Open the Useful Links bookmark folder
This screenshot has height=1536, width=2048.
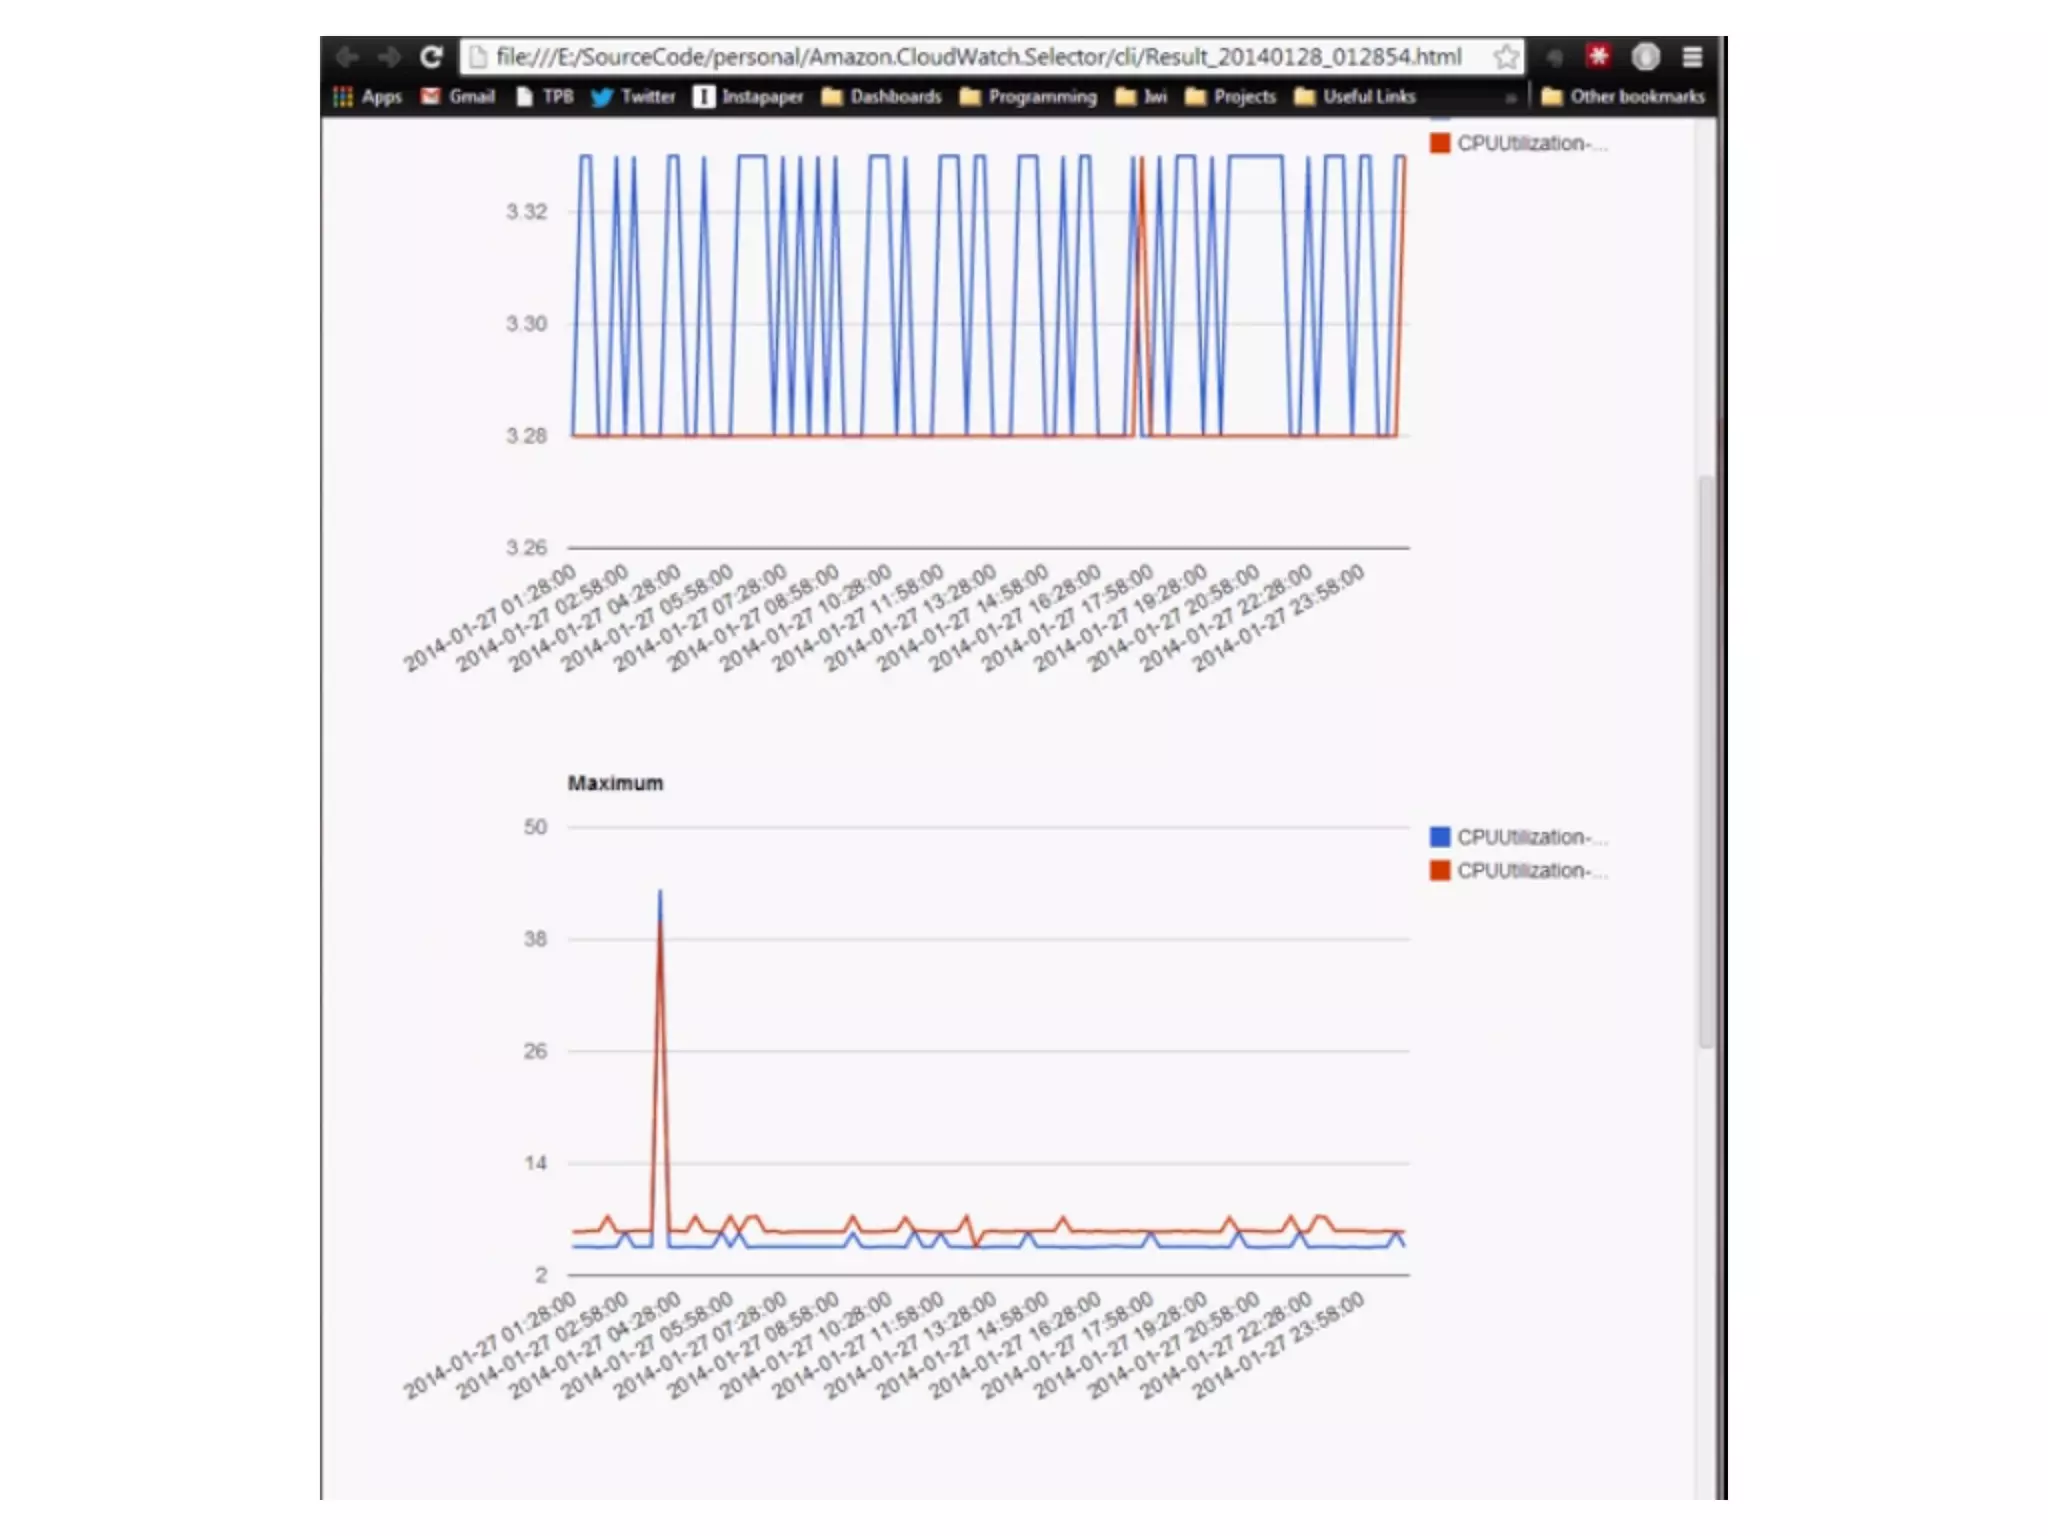(1355, 97)
